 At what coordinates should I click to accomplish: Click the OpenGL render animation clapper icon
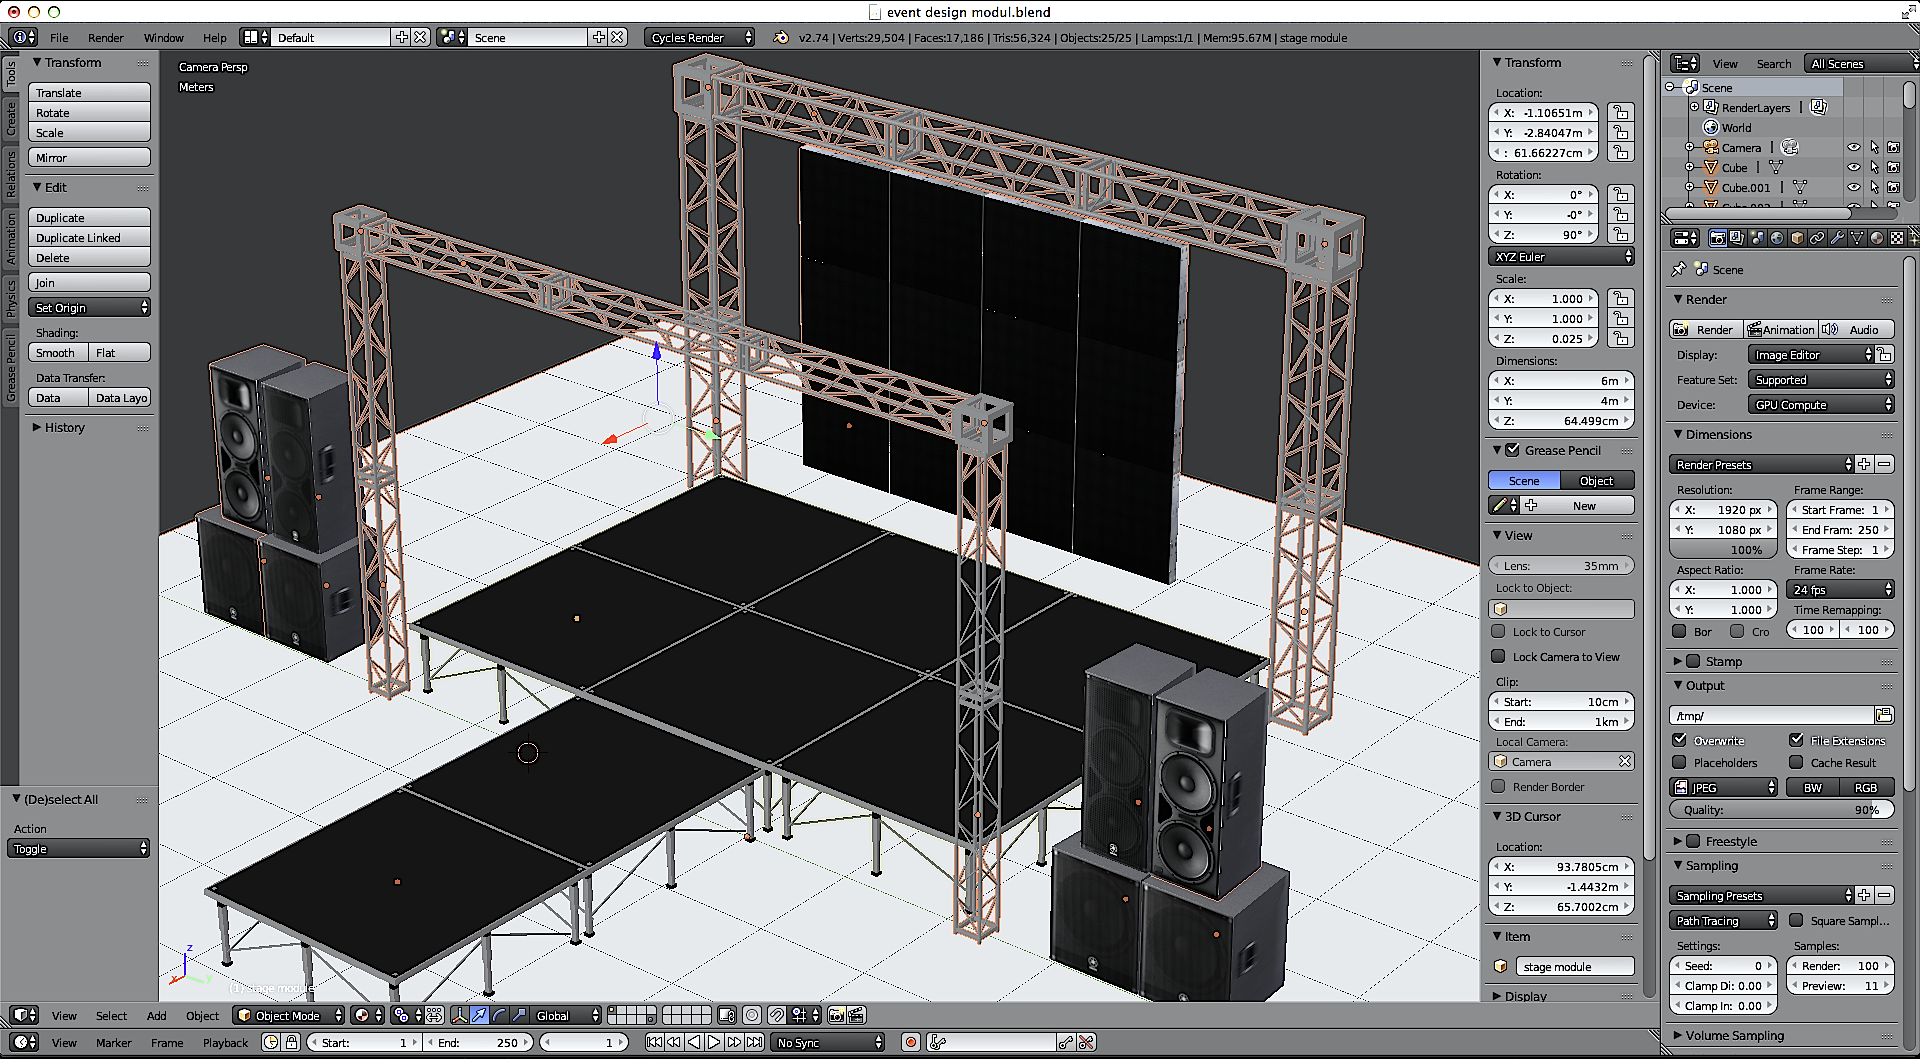(x=856, y=1015)
